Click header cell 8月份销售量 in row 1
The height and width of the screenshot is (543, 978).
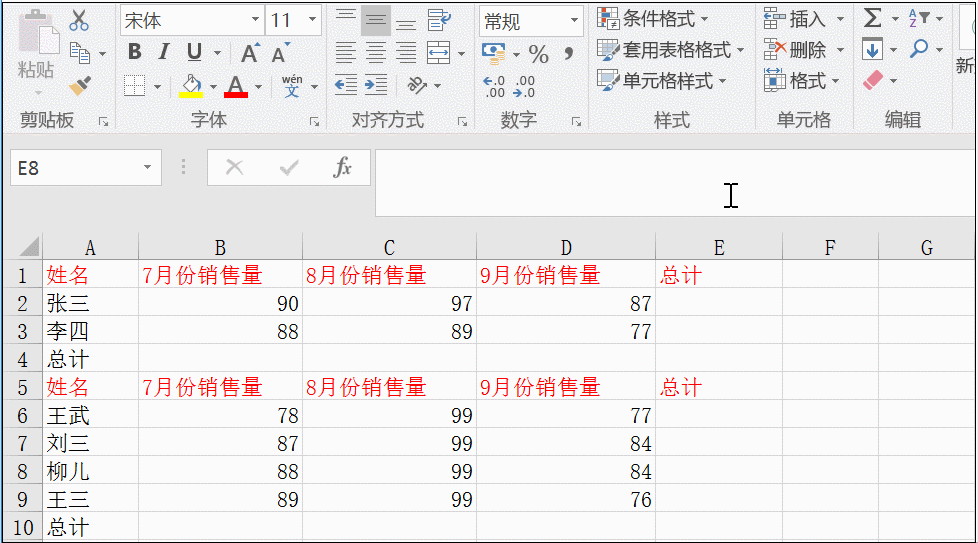[389, 275]
